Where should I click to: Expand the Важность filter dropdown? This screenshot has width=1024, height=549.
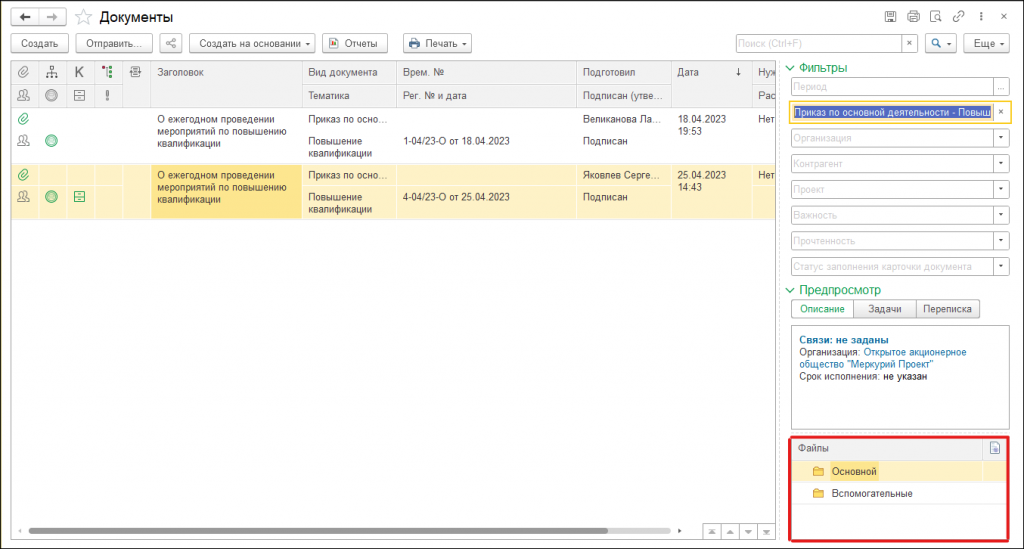[1000, 215]
